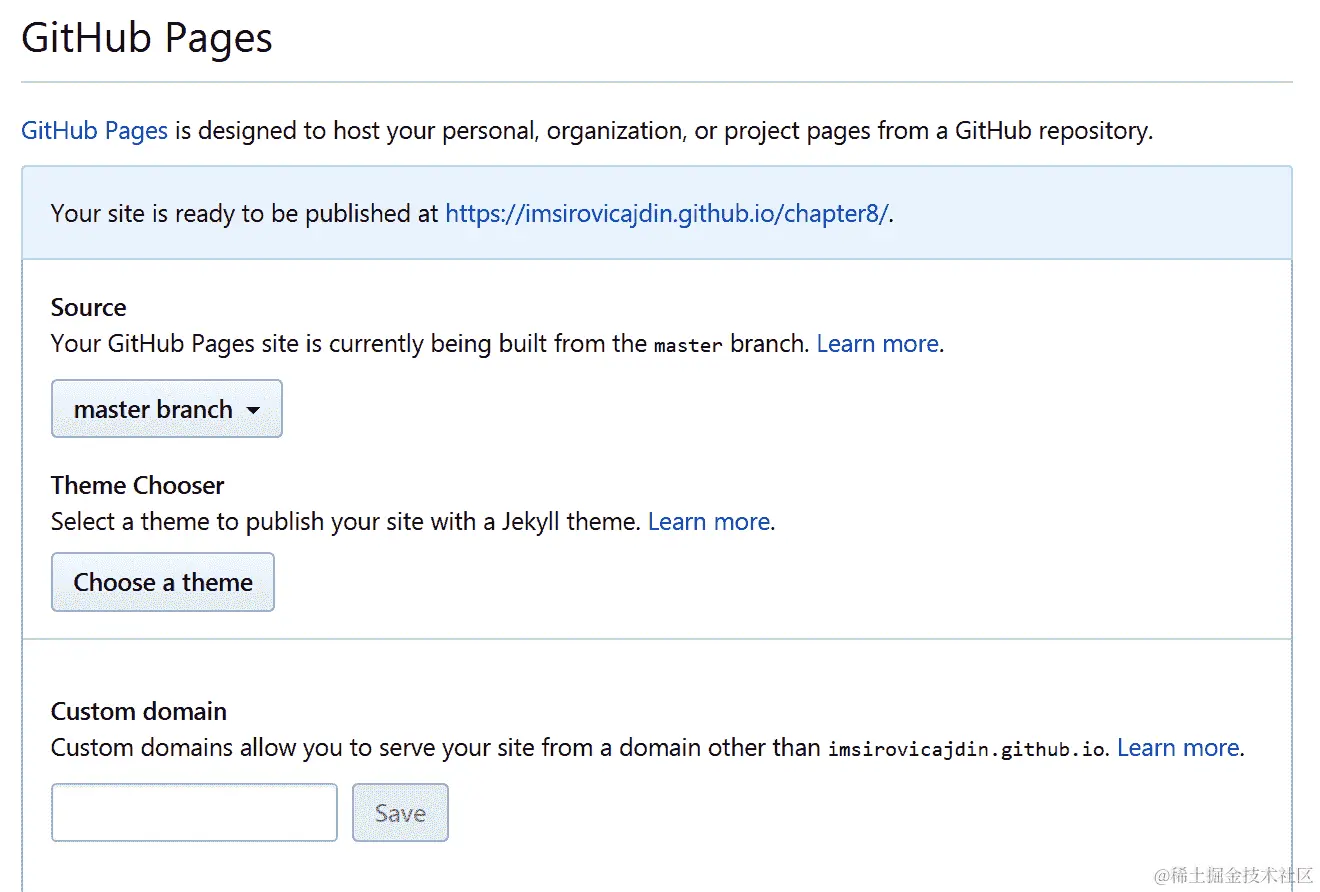
Task: Click the large GitHub Pages page heading
Action: pos(147,39)
